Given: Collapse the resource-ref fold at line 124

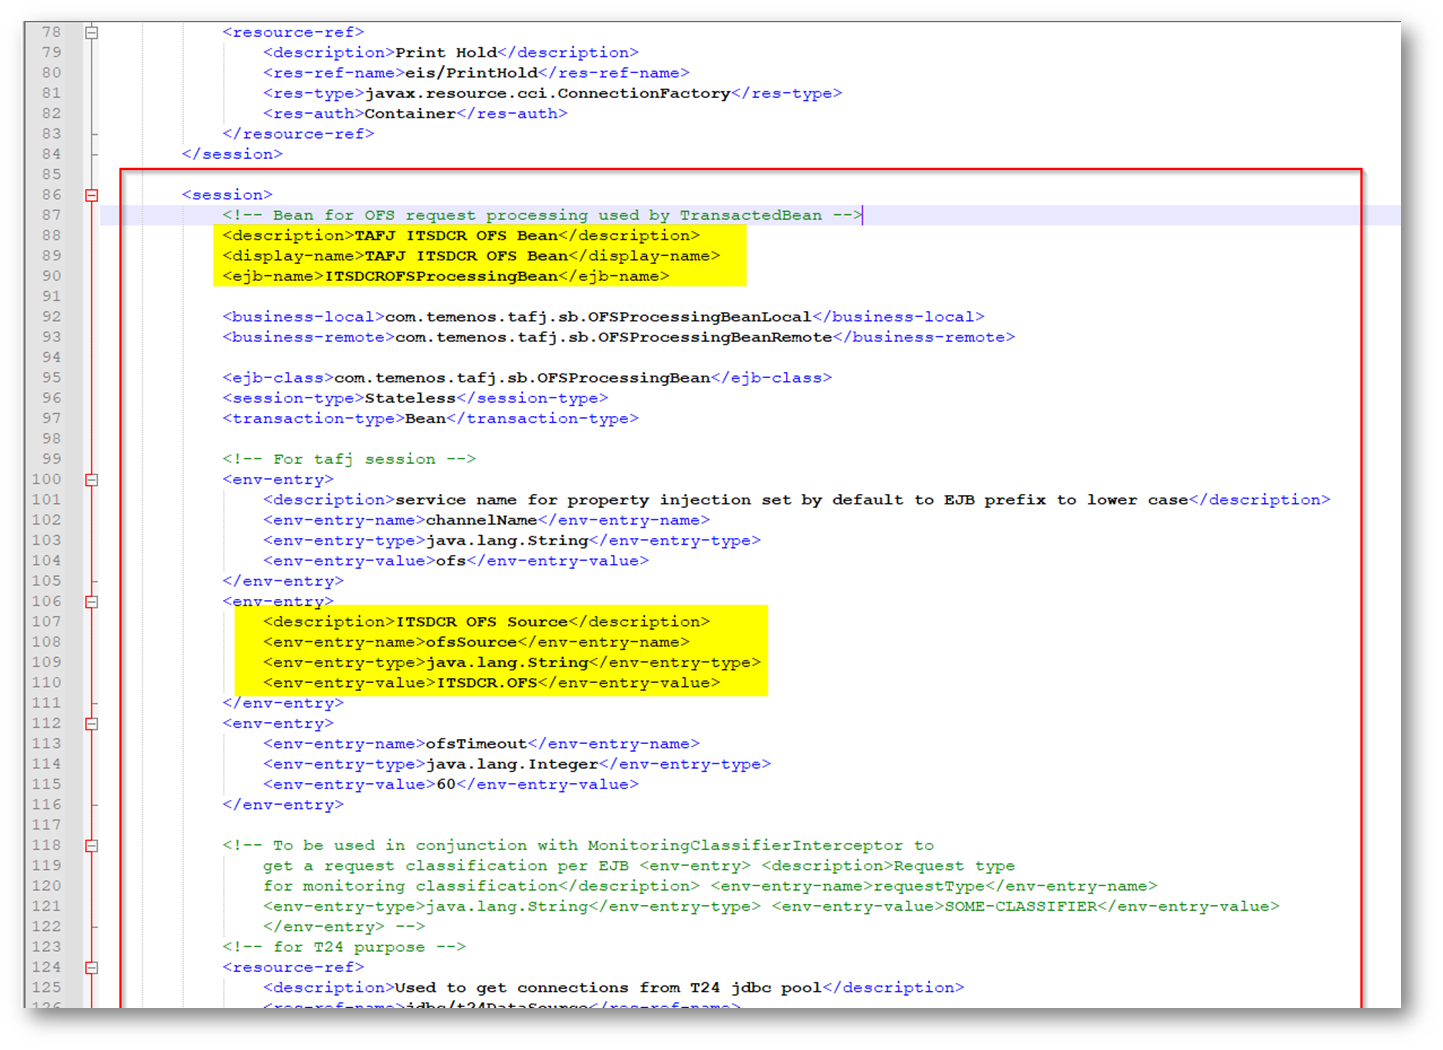Looking at the screenshot, I should [x=92, y=968].
